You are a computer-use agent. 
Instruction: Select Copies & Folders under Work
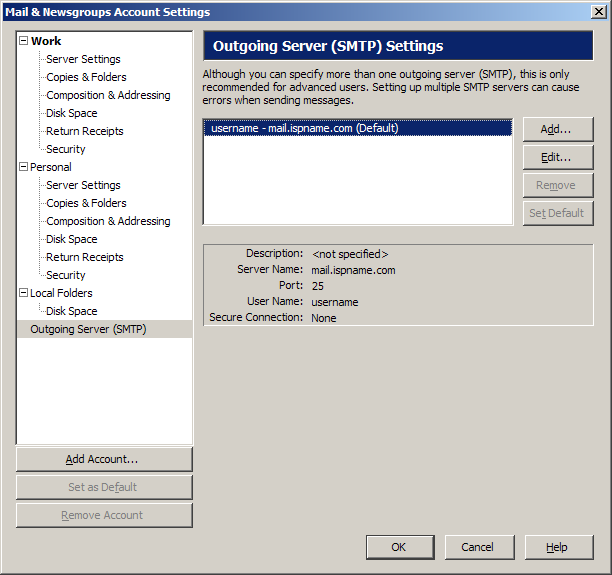[86, 77]
